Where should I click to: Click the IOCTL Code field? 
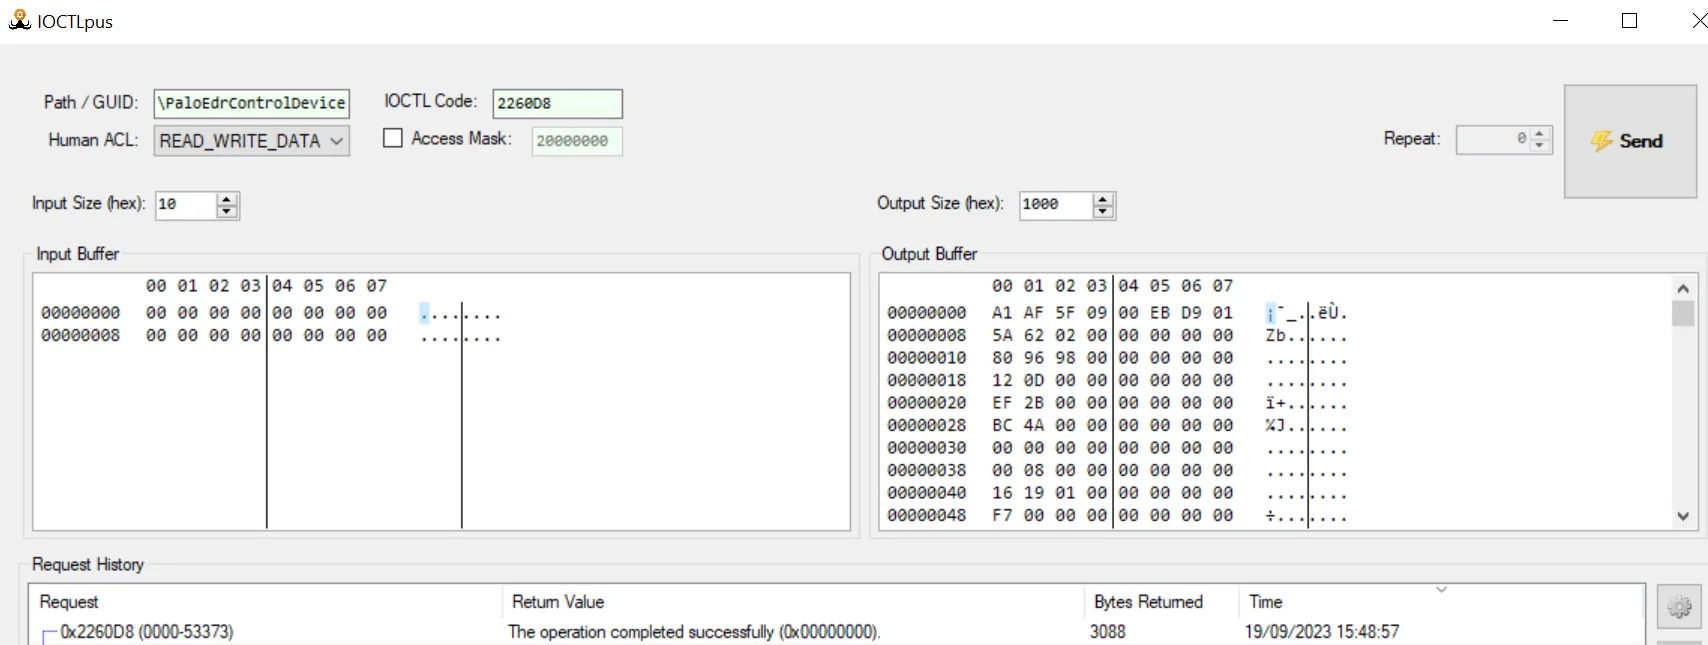[x=556, y=103]
